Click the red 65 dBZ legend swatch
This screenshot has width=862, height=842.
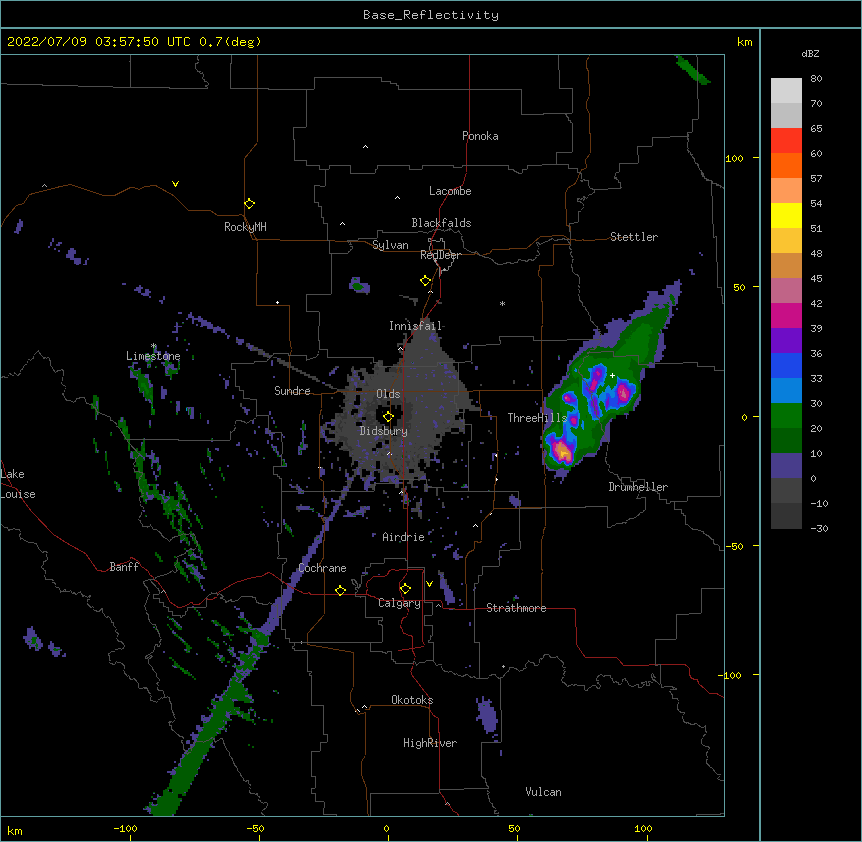coord(786,141)
